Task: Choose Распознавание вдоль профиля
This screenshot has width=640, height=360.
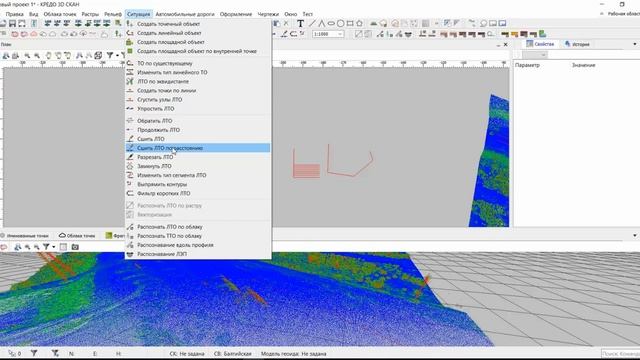Action: click(x=198, y=245)
